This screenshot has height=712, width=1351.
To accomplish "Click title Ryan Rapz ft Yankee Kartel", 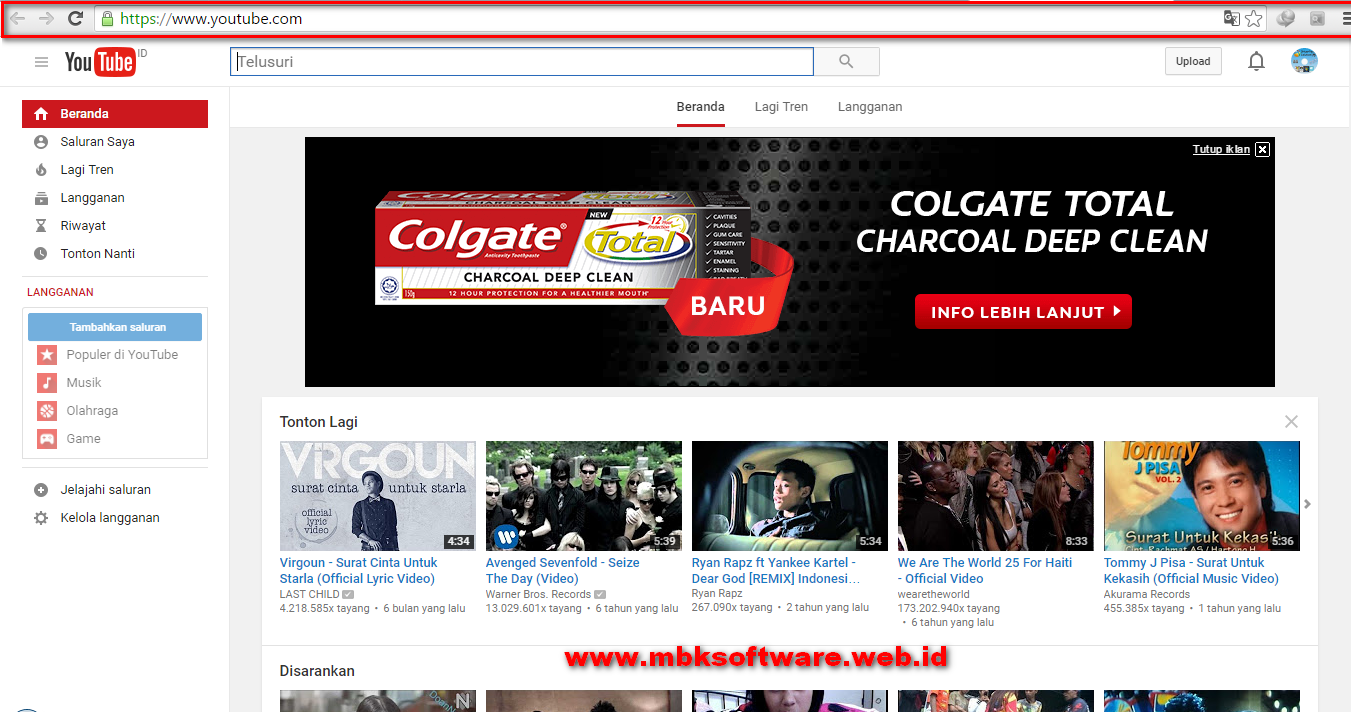I will (776, 571).
